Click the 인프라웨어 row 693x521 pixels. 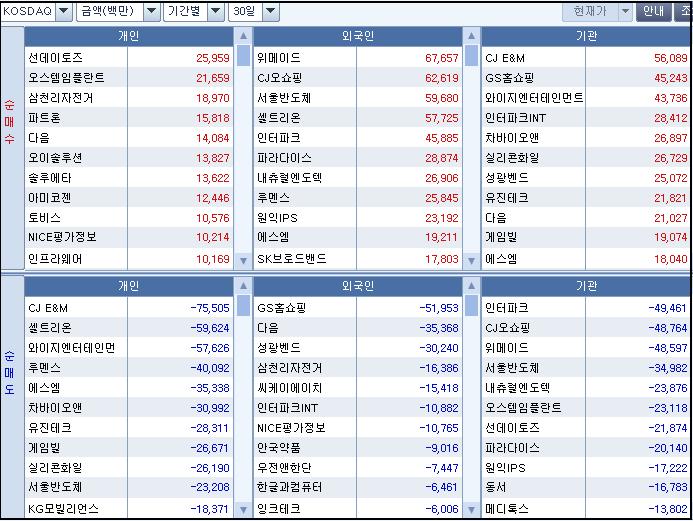point(129,259)
